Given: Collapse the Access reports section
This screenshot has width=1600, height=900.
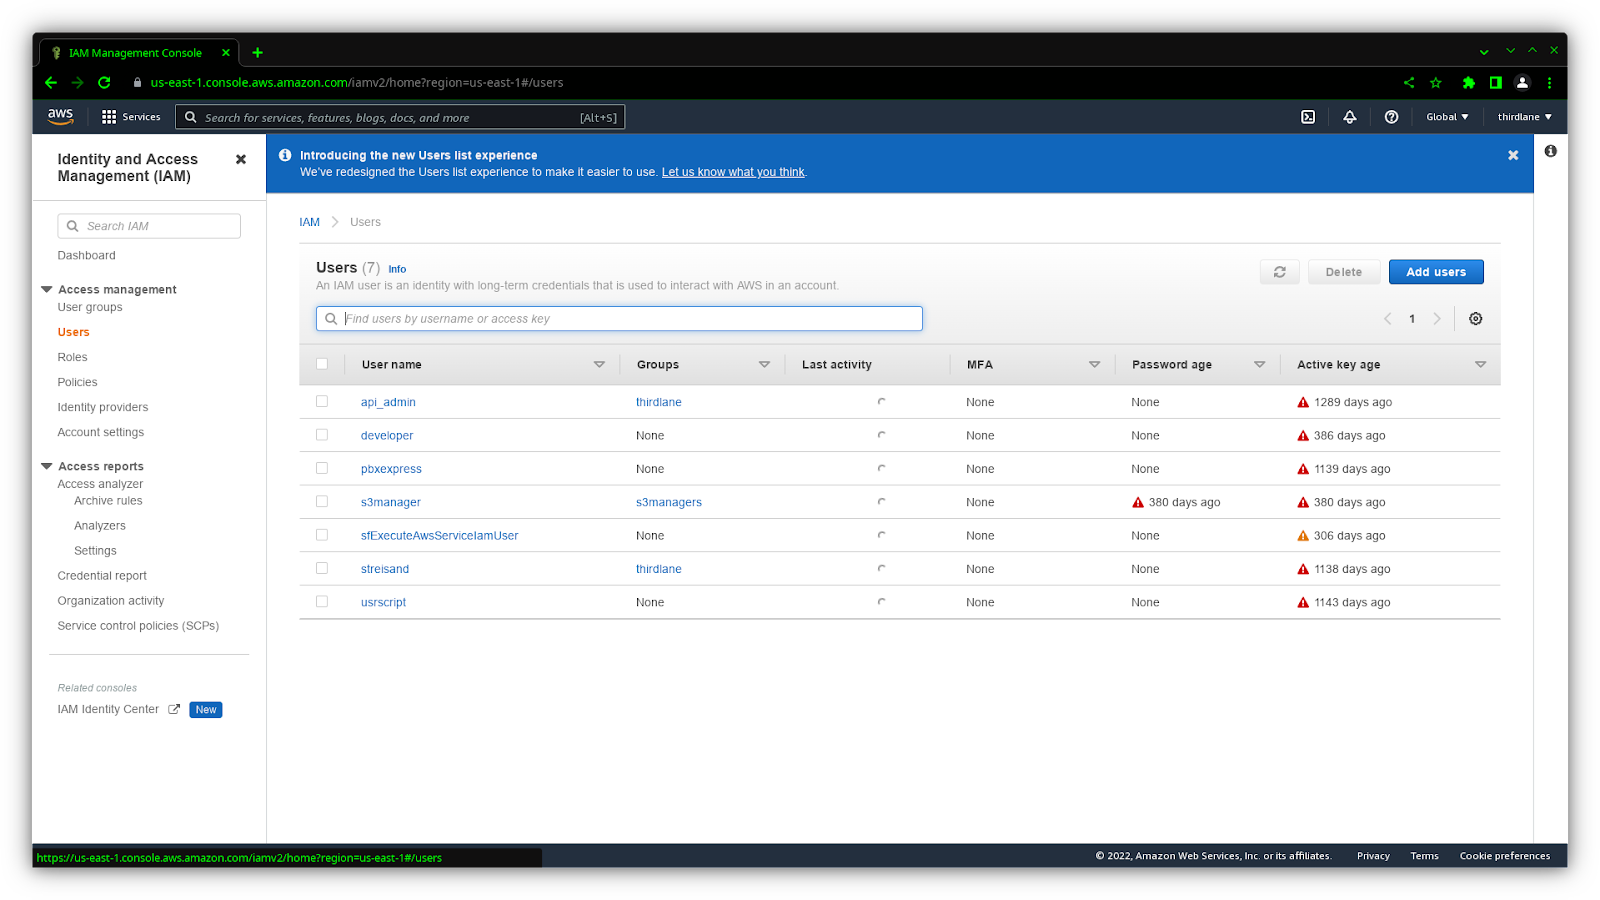Looking at the screenshot, I should click(46, 466).
